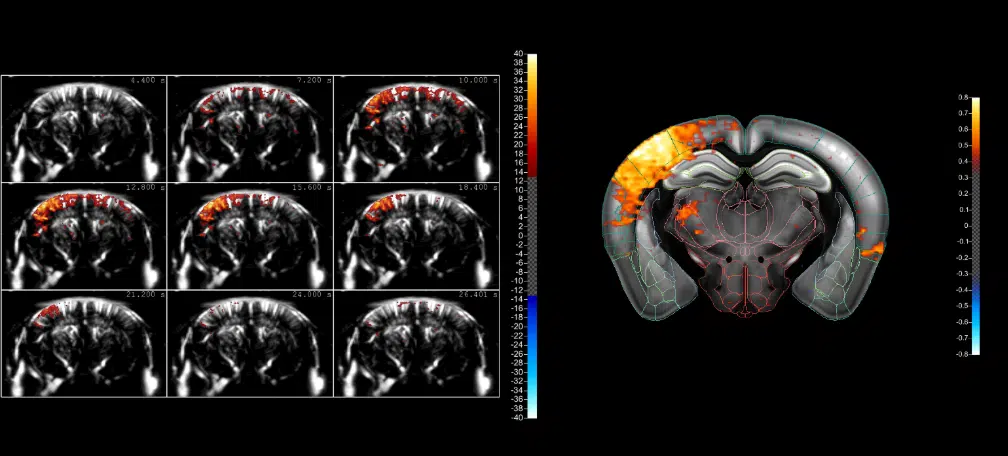Image resolution: width=1008 pixels, height=456 pixels.
Task: Open the 24.000 s brain frame
Action: click(250, 343)
